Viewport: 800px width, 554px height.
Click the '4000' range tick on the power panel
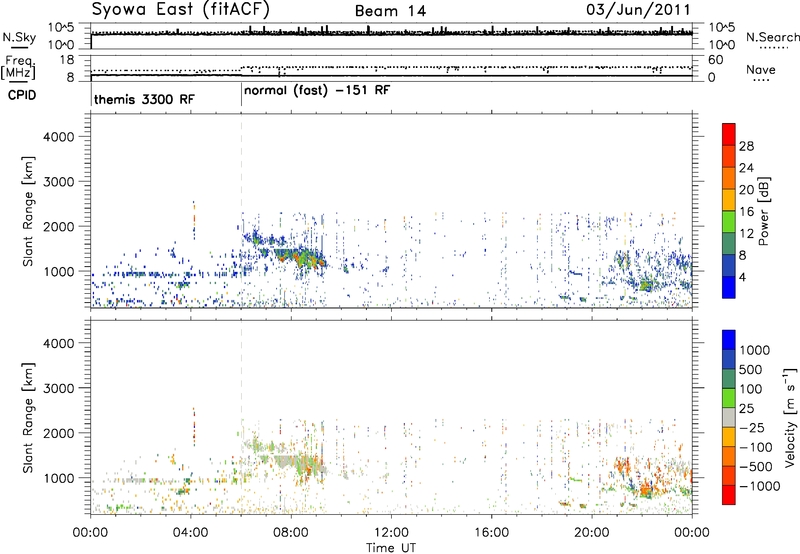(x=58, y=137)
